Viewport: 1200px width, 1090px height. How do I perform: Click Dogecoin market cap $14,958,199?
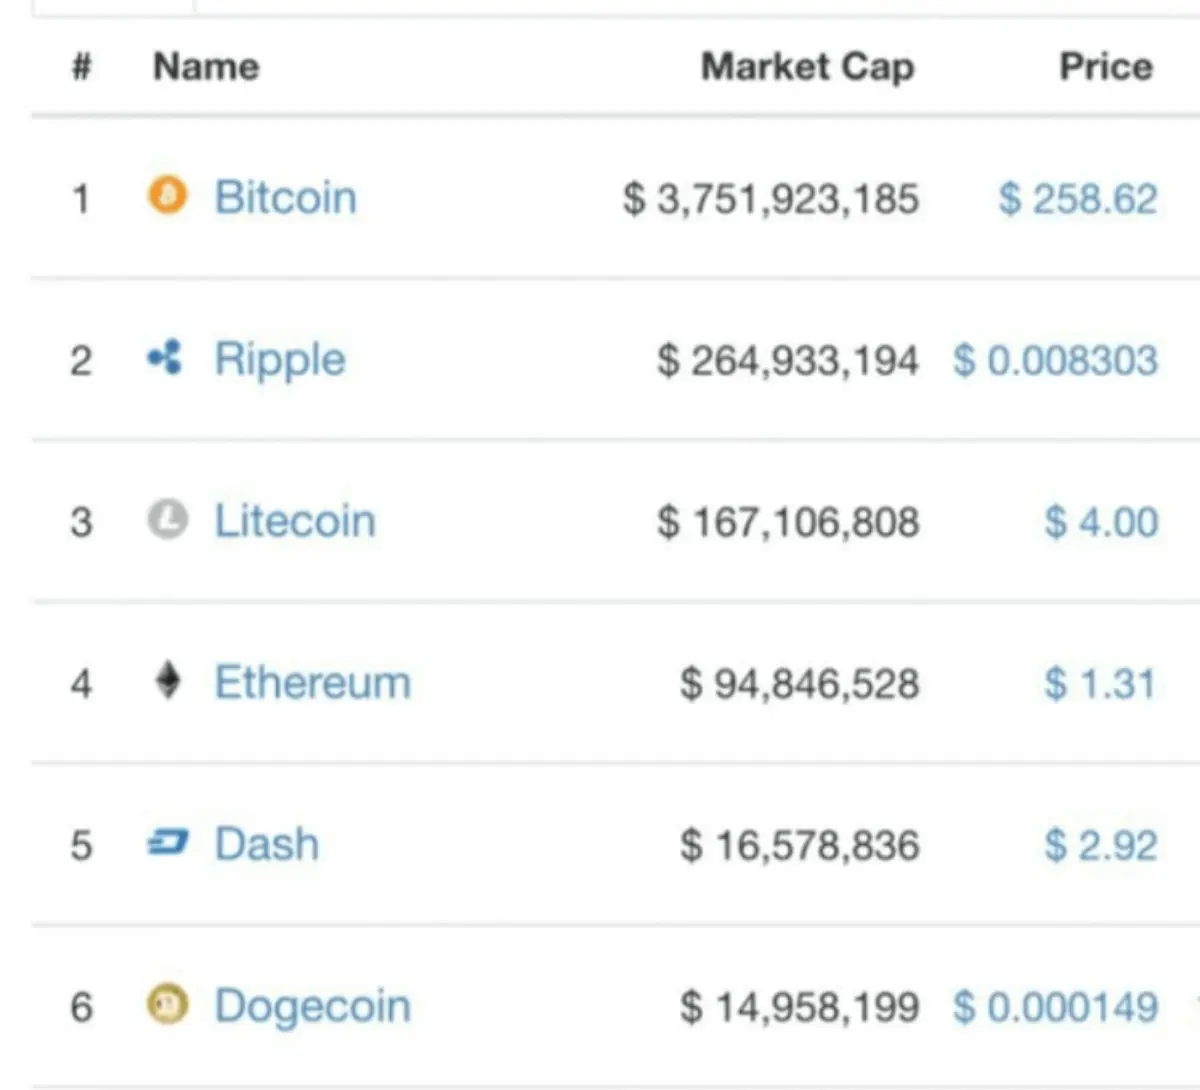point(799,1007)
